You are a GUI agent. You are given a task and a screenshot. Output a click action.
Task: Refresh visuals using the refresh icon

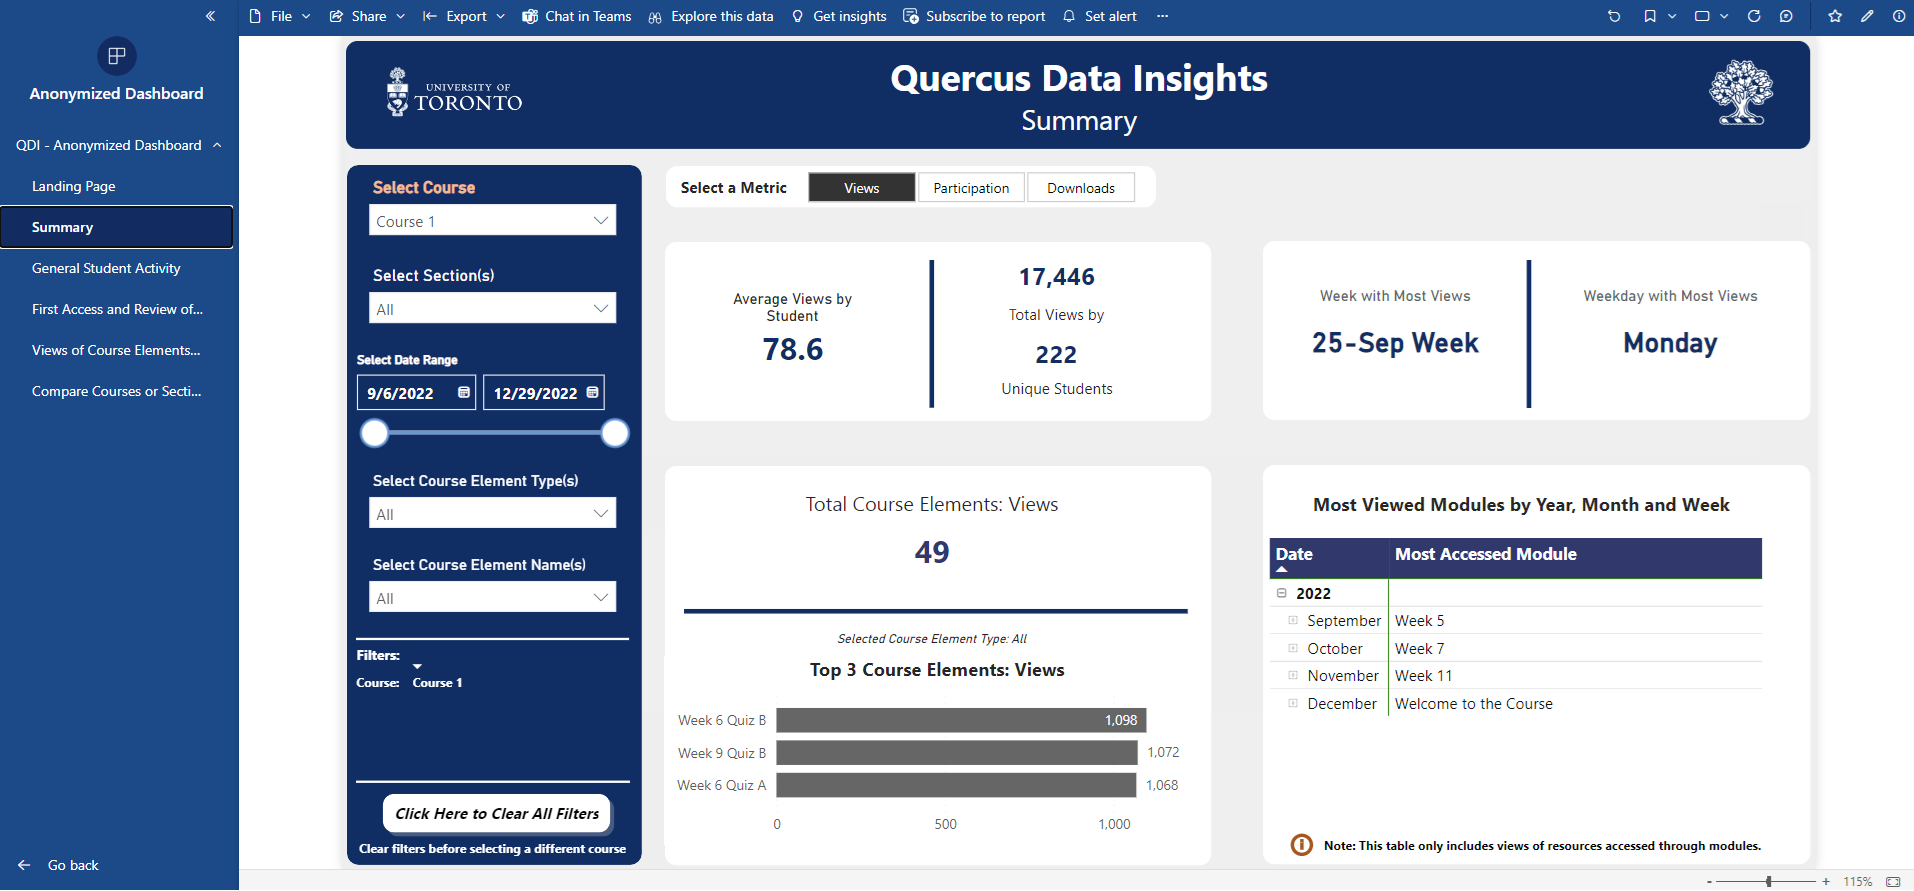coord(1754,16)
